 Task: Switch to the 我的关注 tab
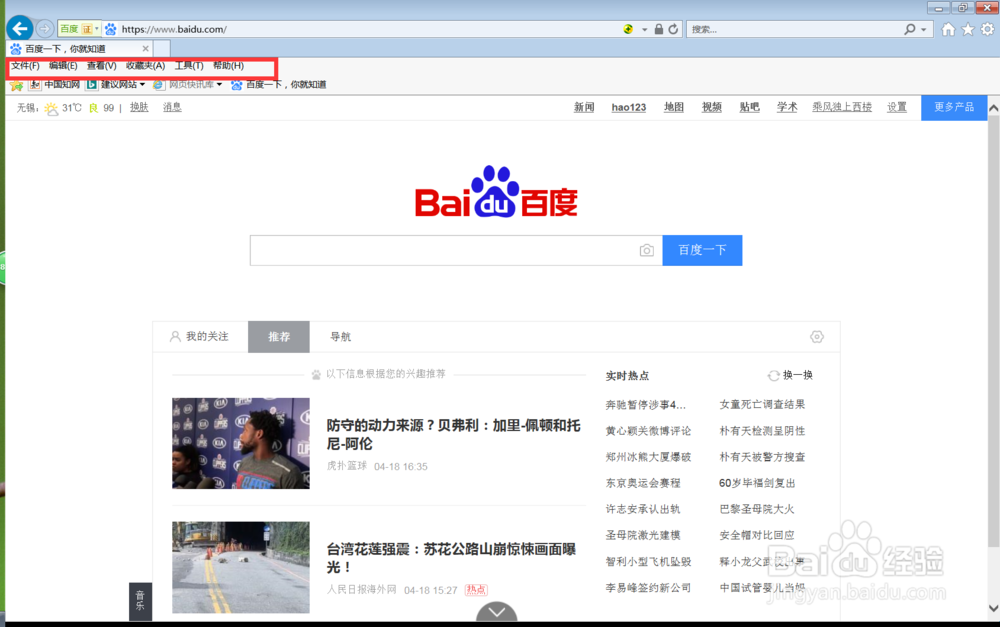point(200,337)
